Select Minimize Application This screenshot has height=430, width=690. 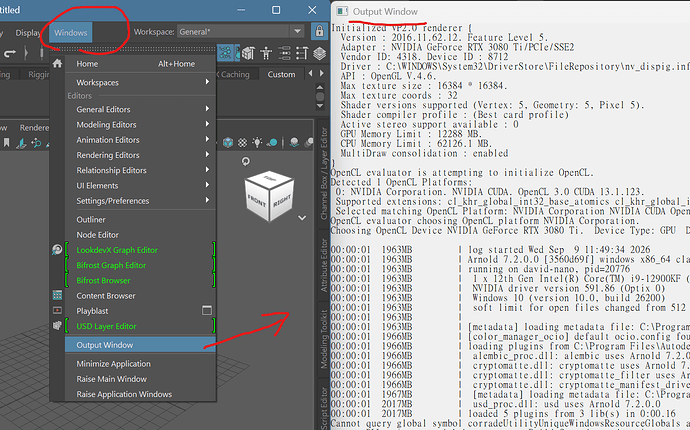tap(140, 364)
